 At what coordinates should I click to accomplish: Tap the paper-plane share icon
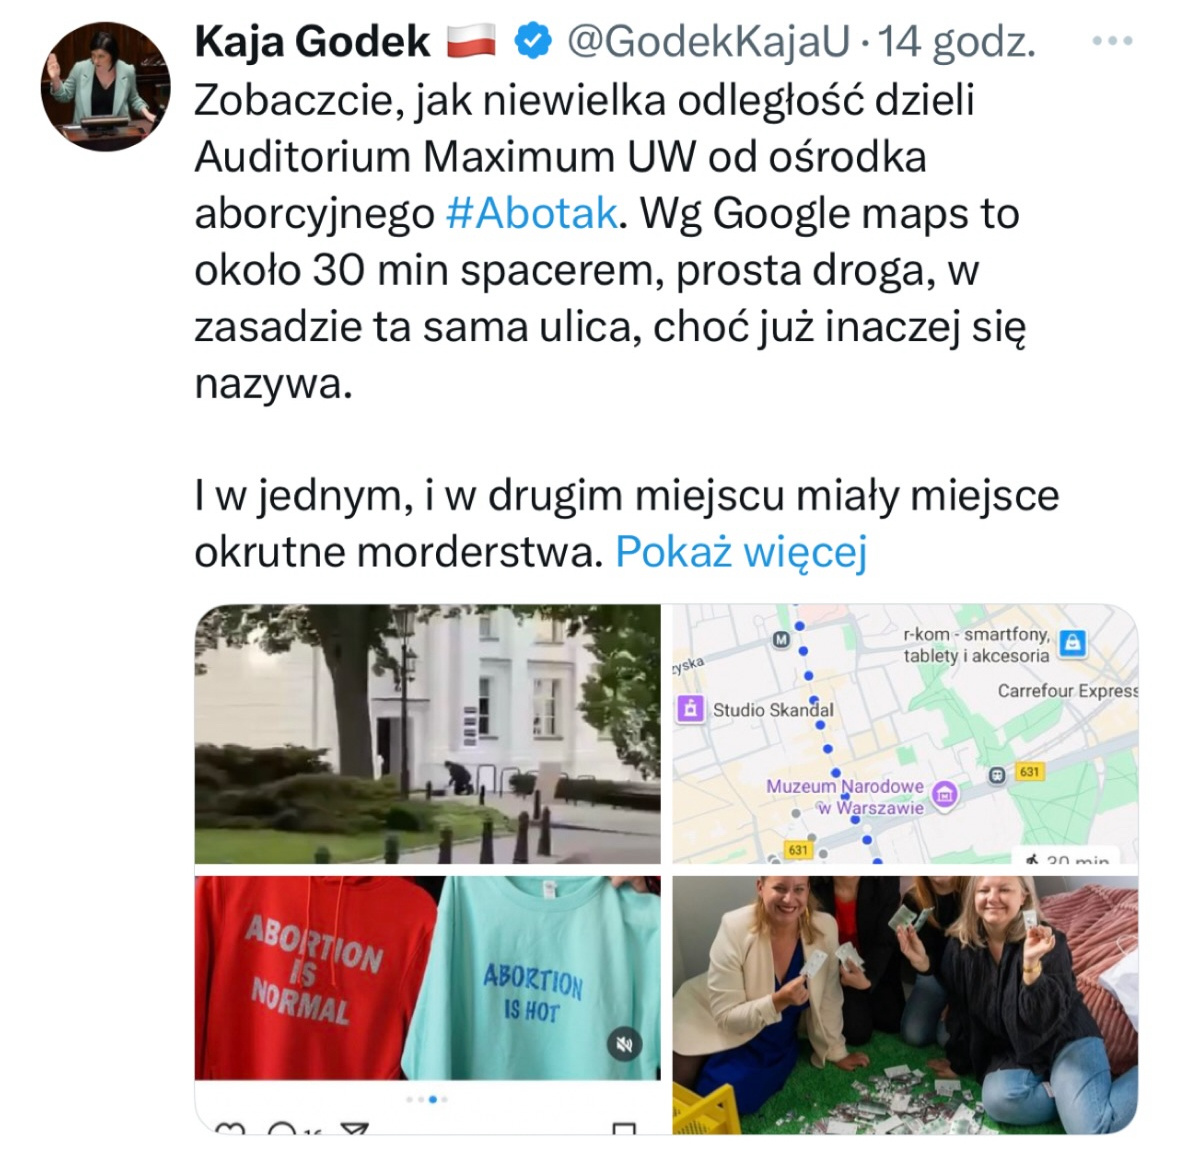(354, 1128)
